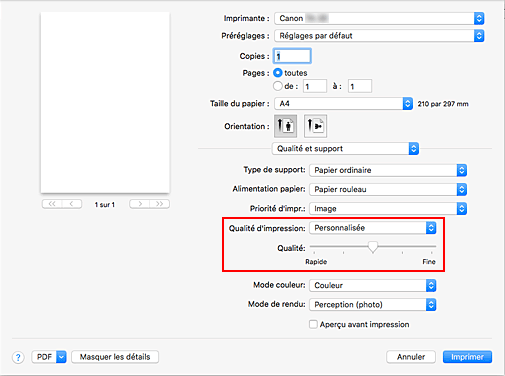Click the 'Rapide' slider label
This screenshot has width=505, height=376.
click(316, 262)
